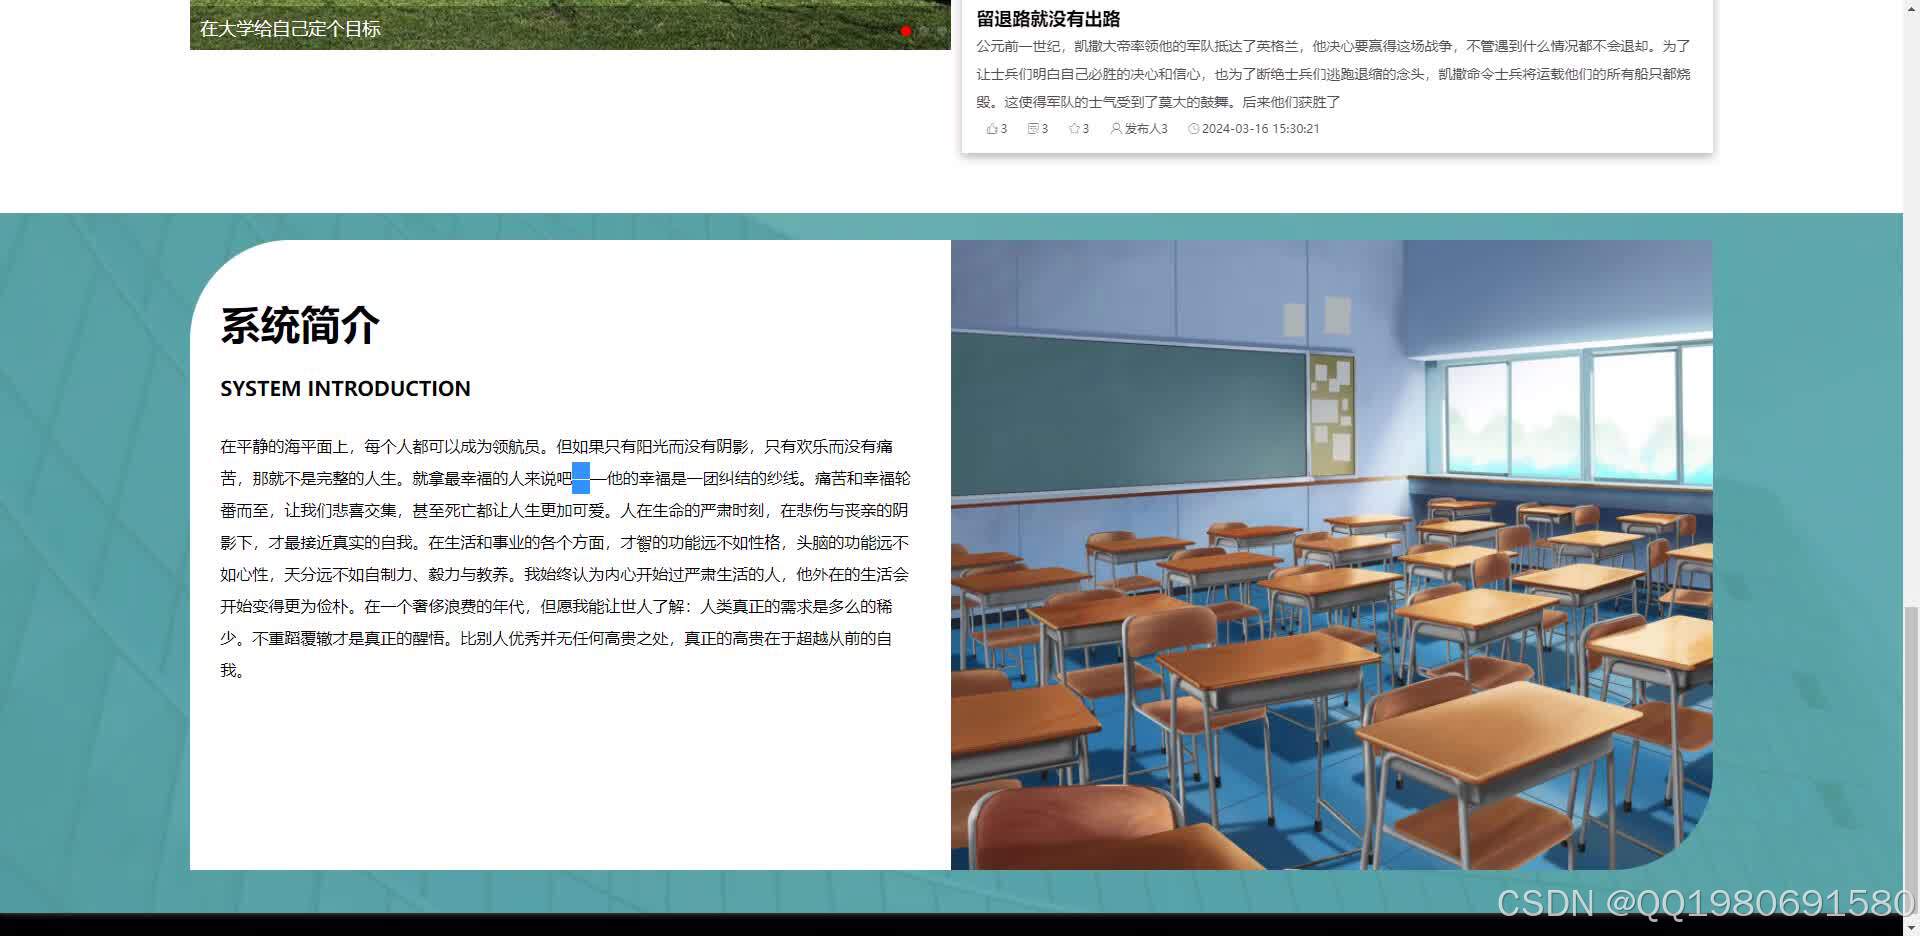Click the clock icon beside the publish date
This screenshot has width=1920, height=936.
[1194, 128]
